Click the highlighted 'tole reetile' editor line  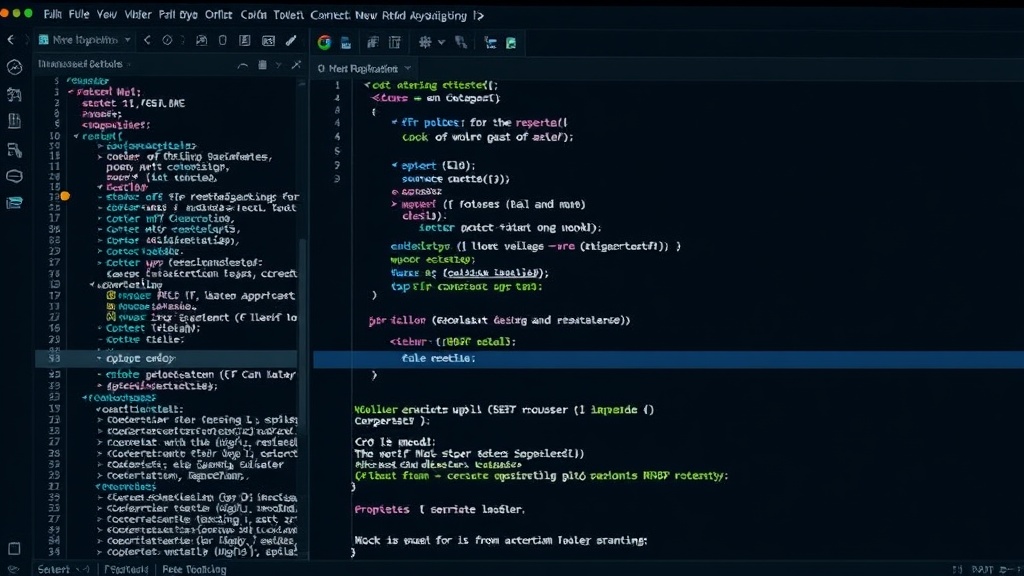tap(668, 359)
